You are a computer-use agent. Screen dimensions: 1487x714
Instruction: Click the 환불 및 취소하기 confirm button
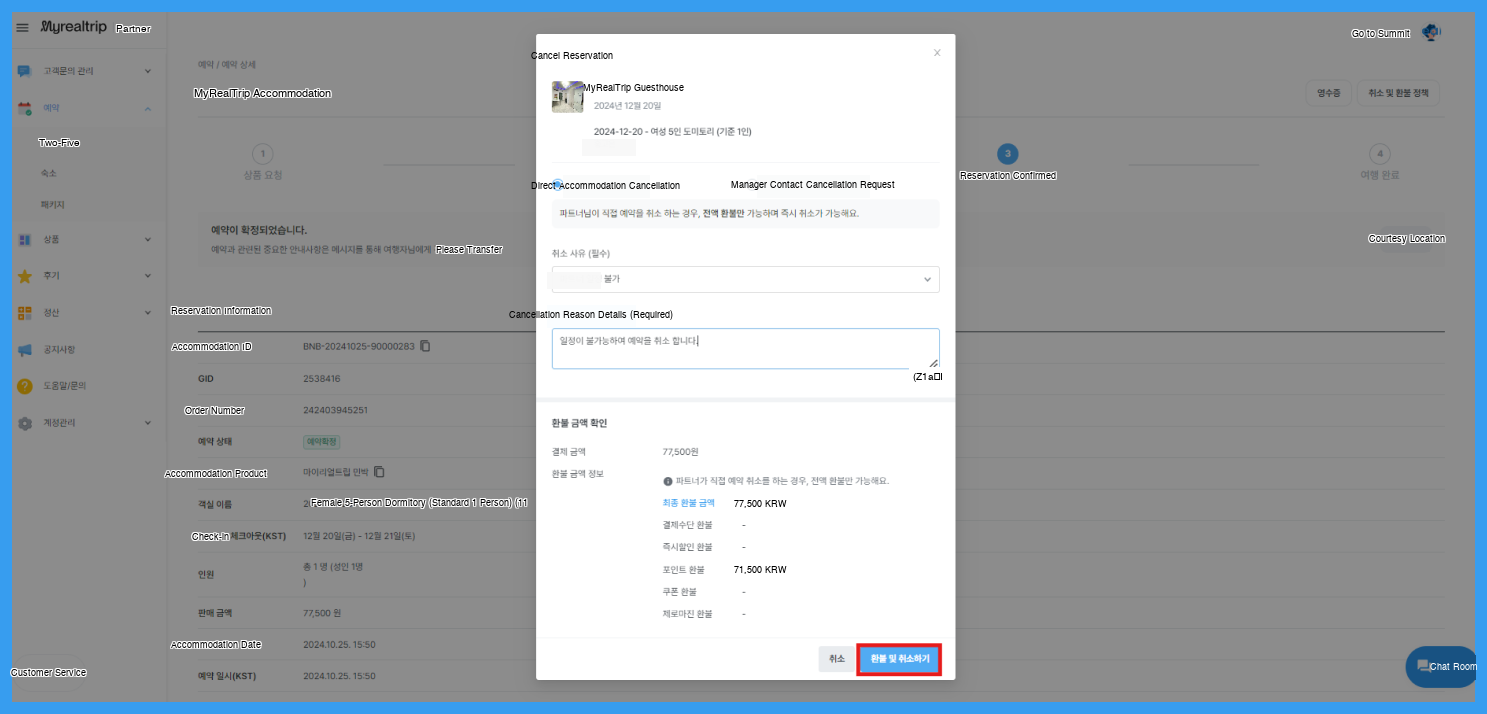899,659
